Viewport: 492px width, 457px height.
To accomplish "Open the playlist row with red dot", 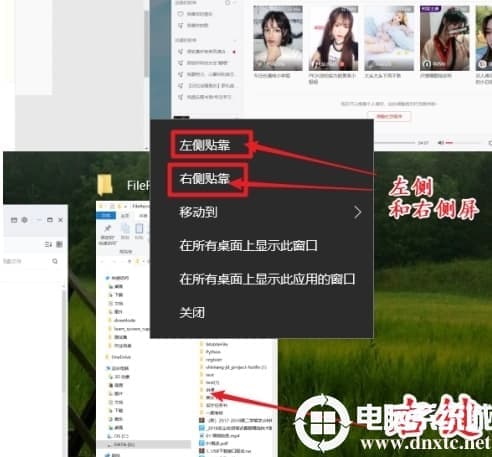I will click(x=207, y=52).
